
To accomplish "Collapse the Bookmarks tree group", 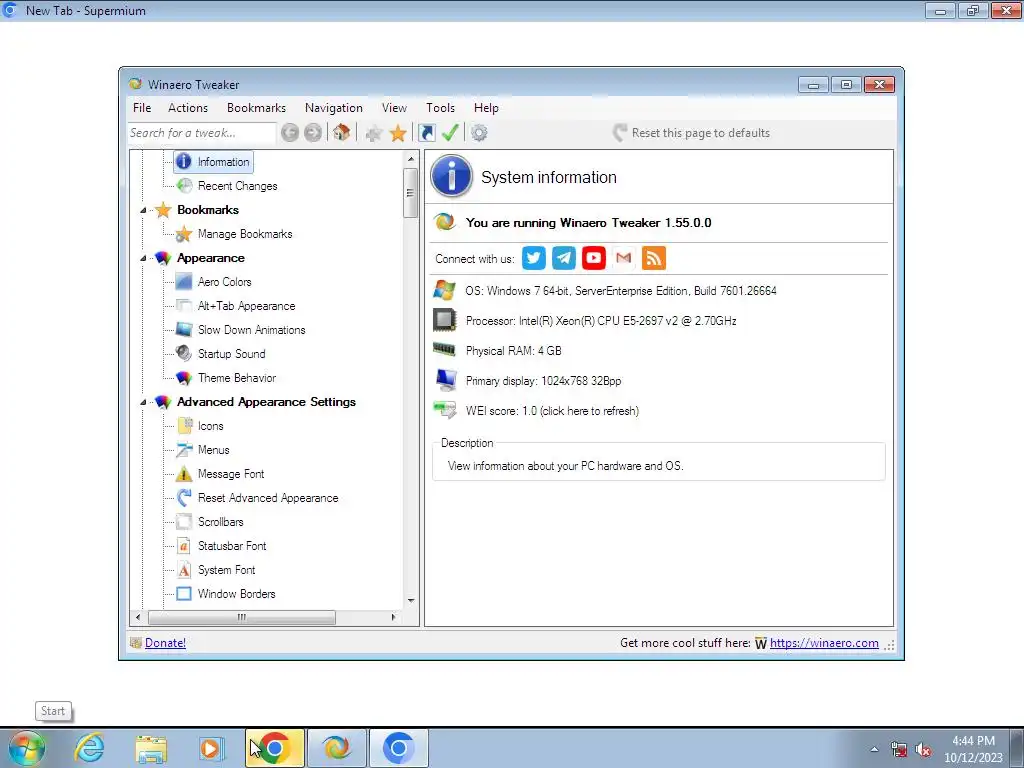I will coord(143,210).
